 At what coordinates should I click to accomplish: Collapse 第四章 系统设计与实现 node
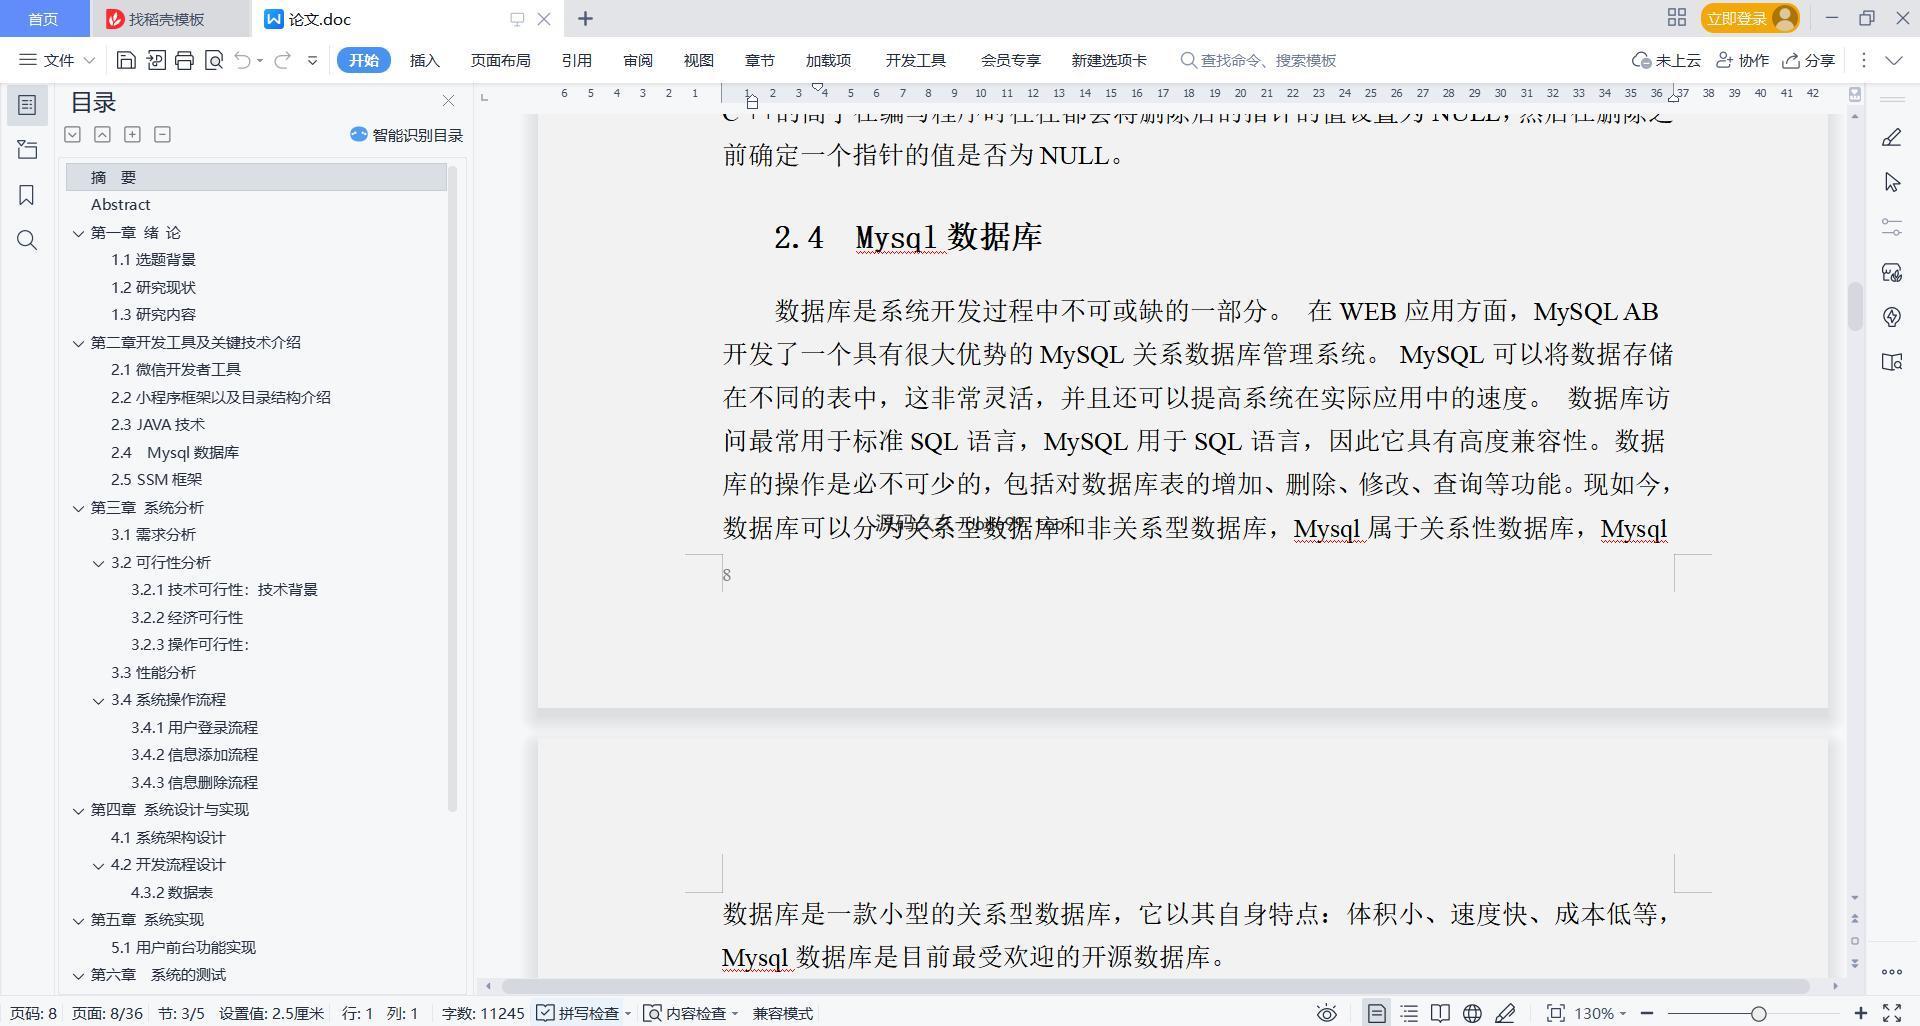(x=78, y=810)
